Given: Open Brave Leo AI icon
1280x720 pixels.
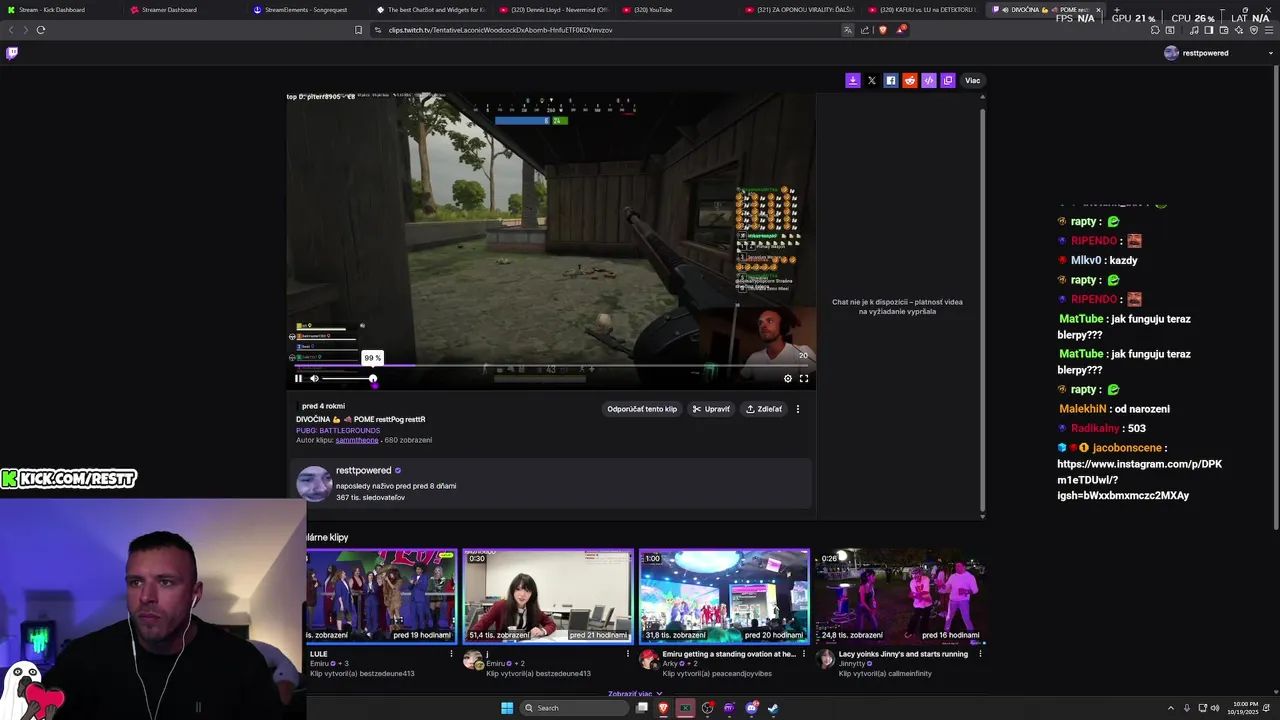Looking at the screenshot, I should pyautogui.click(x=1239, y=30).
